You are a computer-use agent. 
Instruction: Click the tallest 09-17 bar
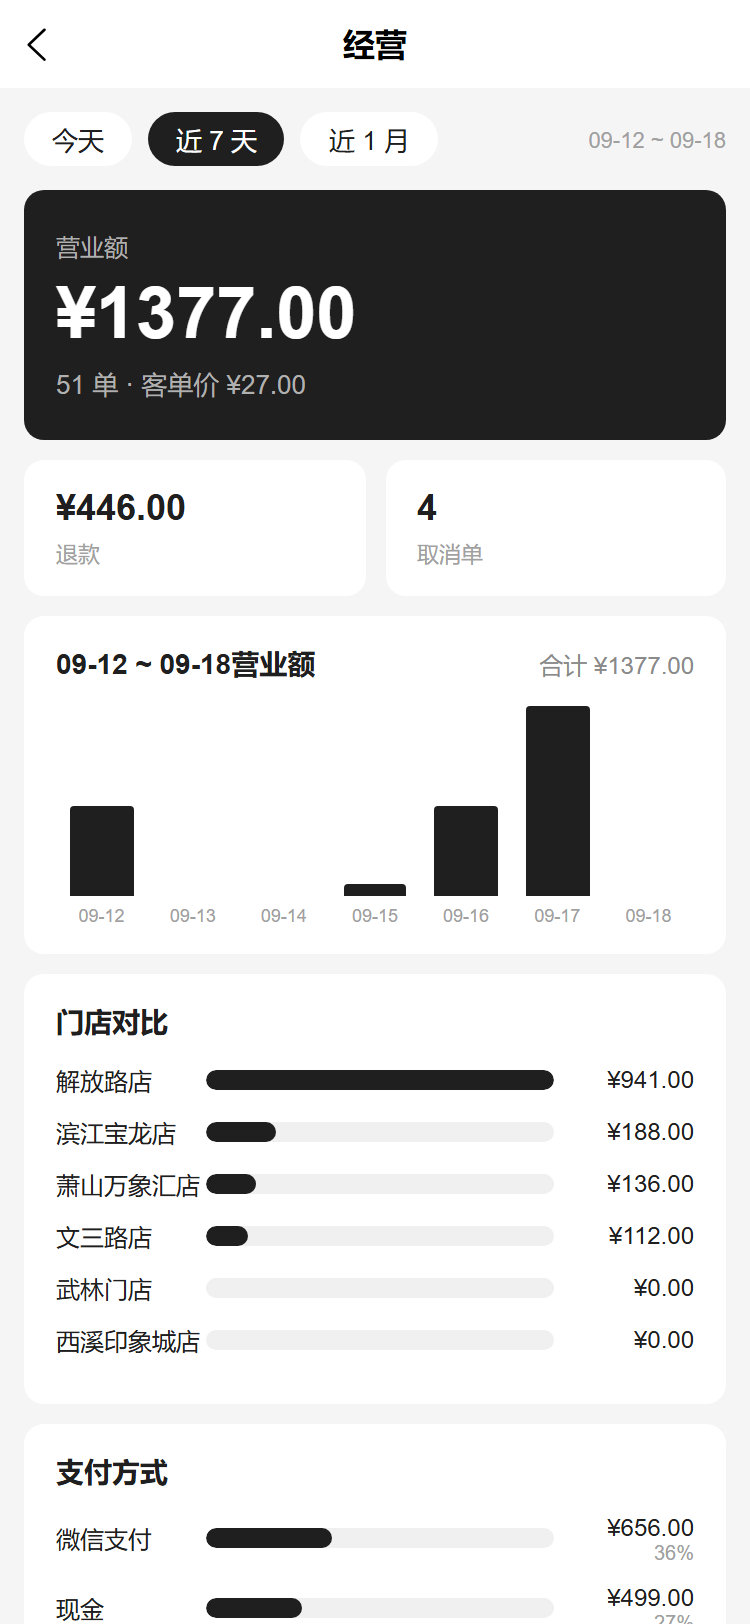(558, 801)
